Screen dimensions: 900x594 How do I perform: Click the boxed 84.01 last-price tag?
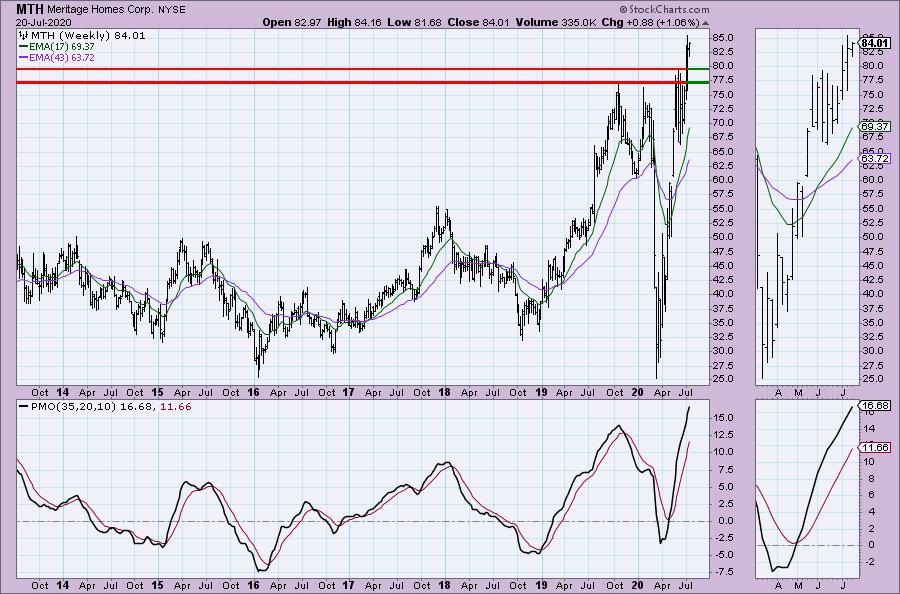875,43
